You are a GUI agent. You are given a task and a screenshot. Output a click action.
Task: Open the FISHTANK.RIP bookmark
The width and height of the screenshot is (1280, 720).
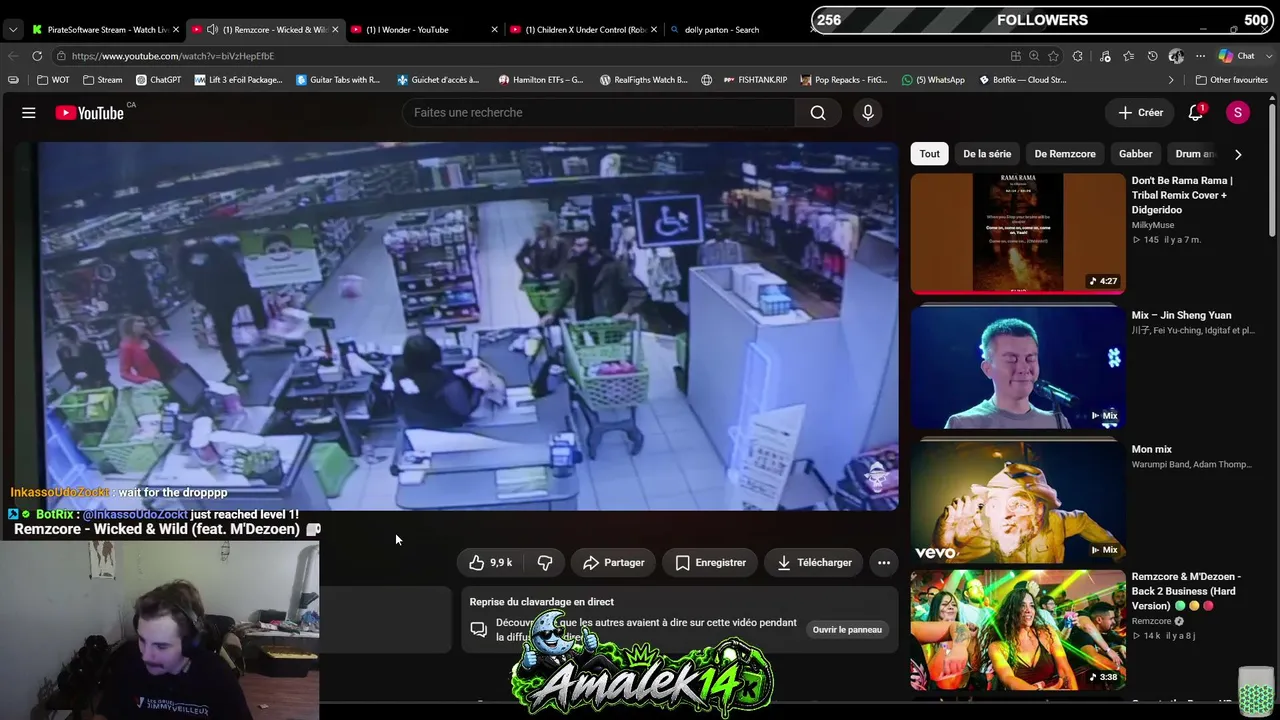click(755, 80)
